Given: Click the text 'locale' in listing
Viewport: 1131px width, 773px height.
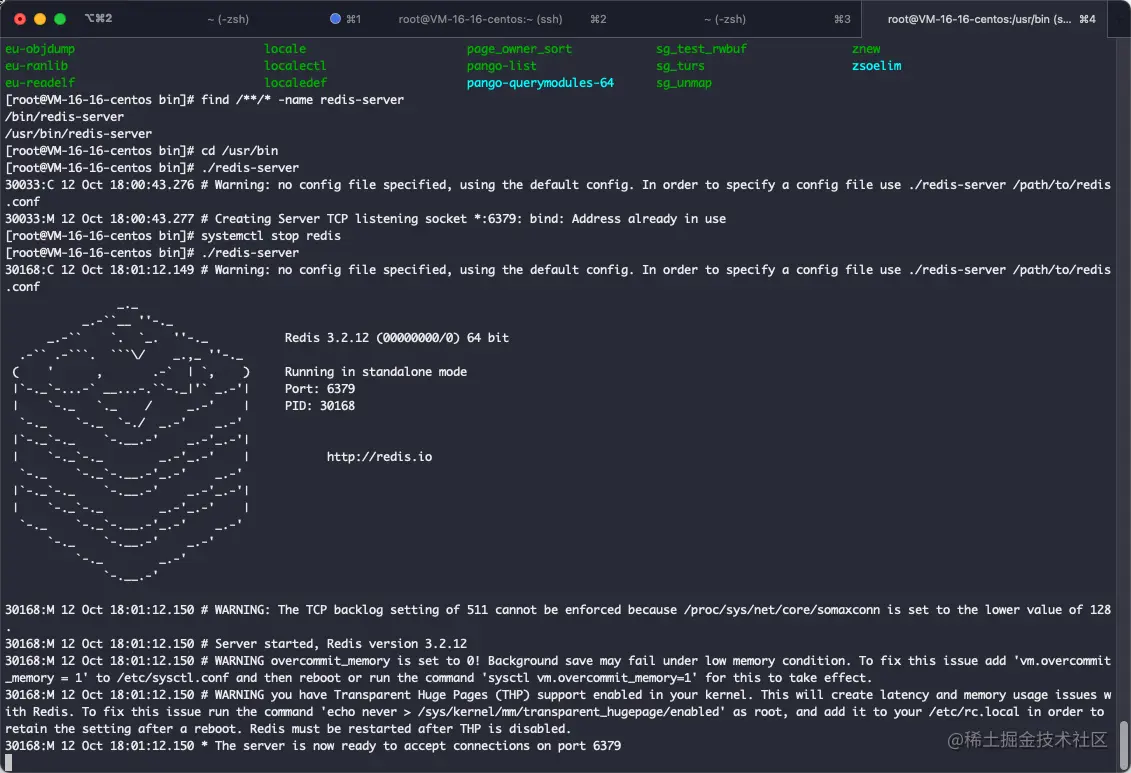Looking at the screenshot, I should (x=285, y=48).
